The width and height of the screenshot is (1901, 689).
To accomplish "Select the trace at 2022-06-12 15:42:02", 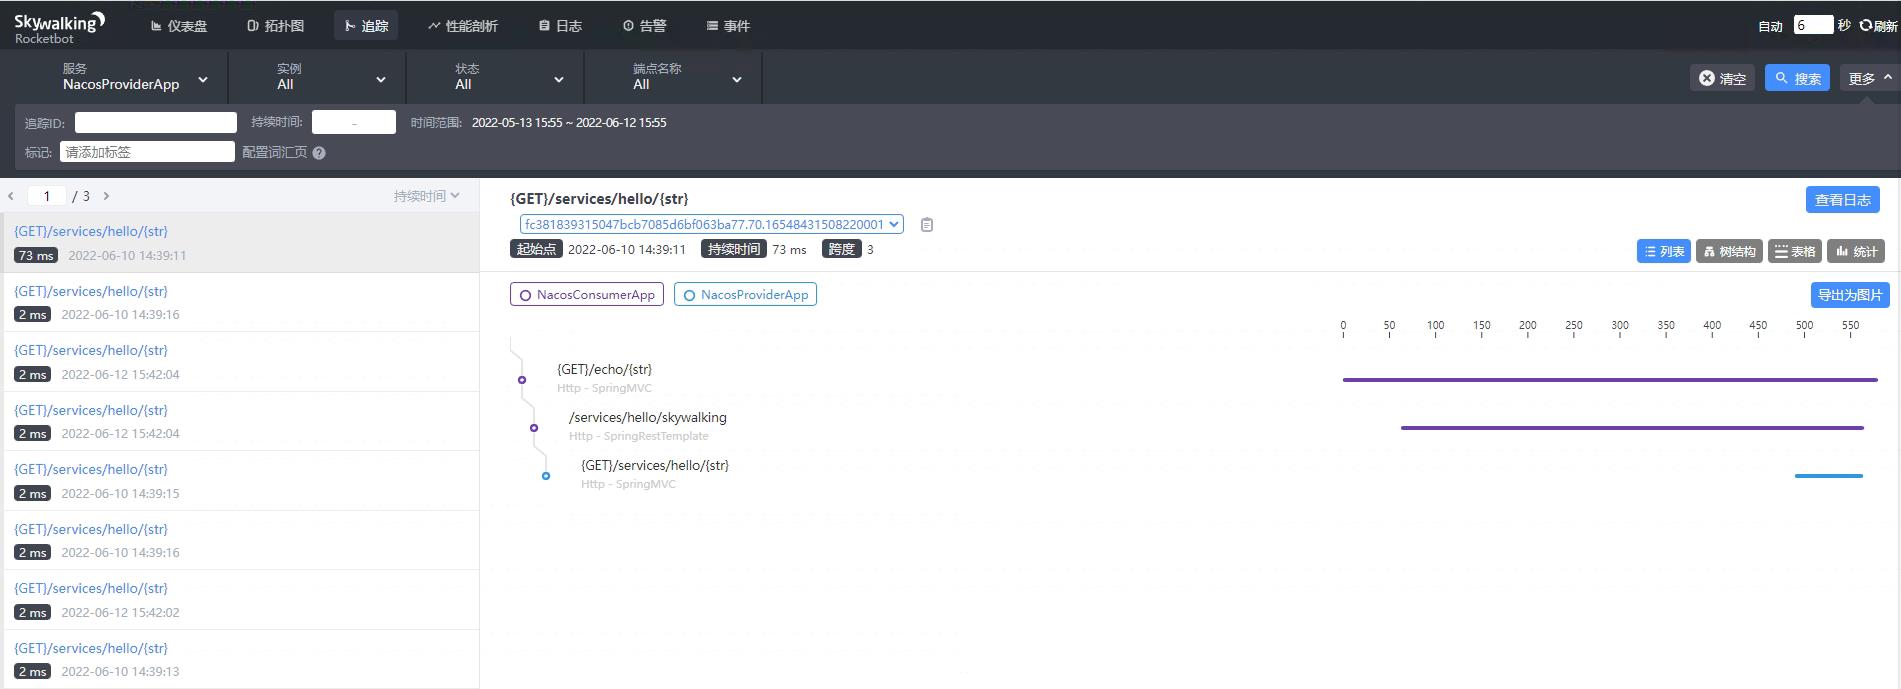I will click(240, 599).
